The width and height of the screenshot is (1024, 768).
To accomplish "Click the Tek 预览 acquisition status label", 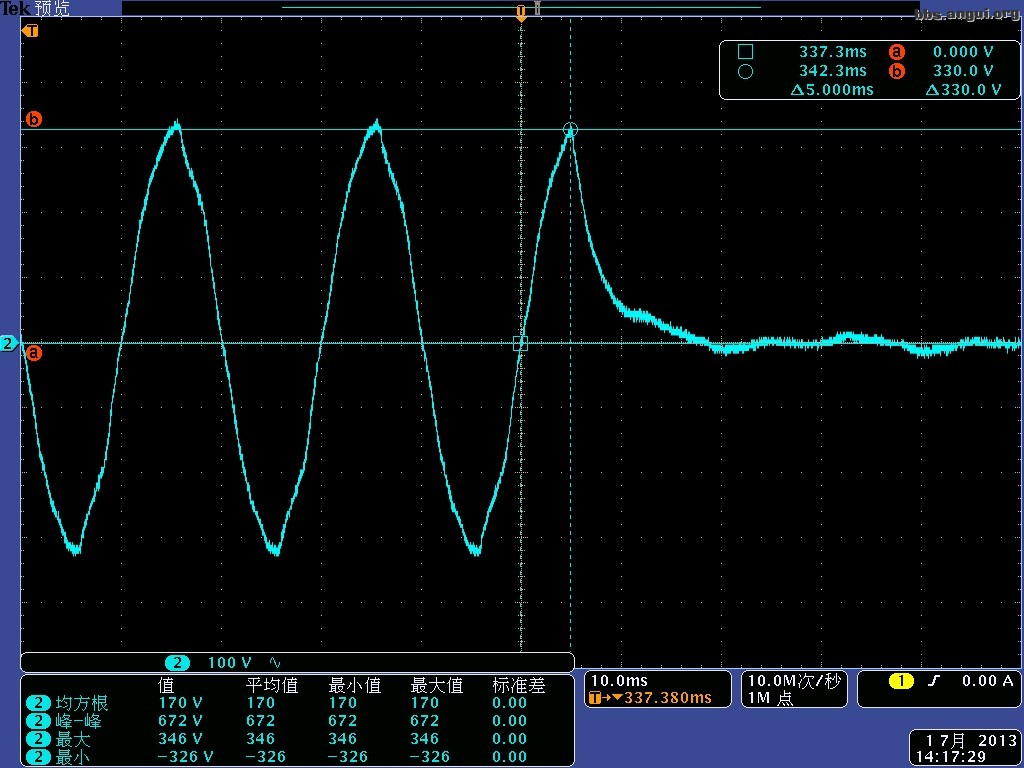I will pyautogui.click(x=36, y=9).
